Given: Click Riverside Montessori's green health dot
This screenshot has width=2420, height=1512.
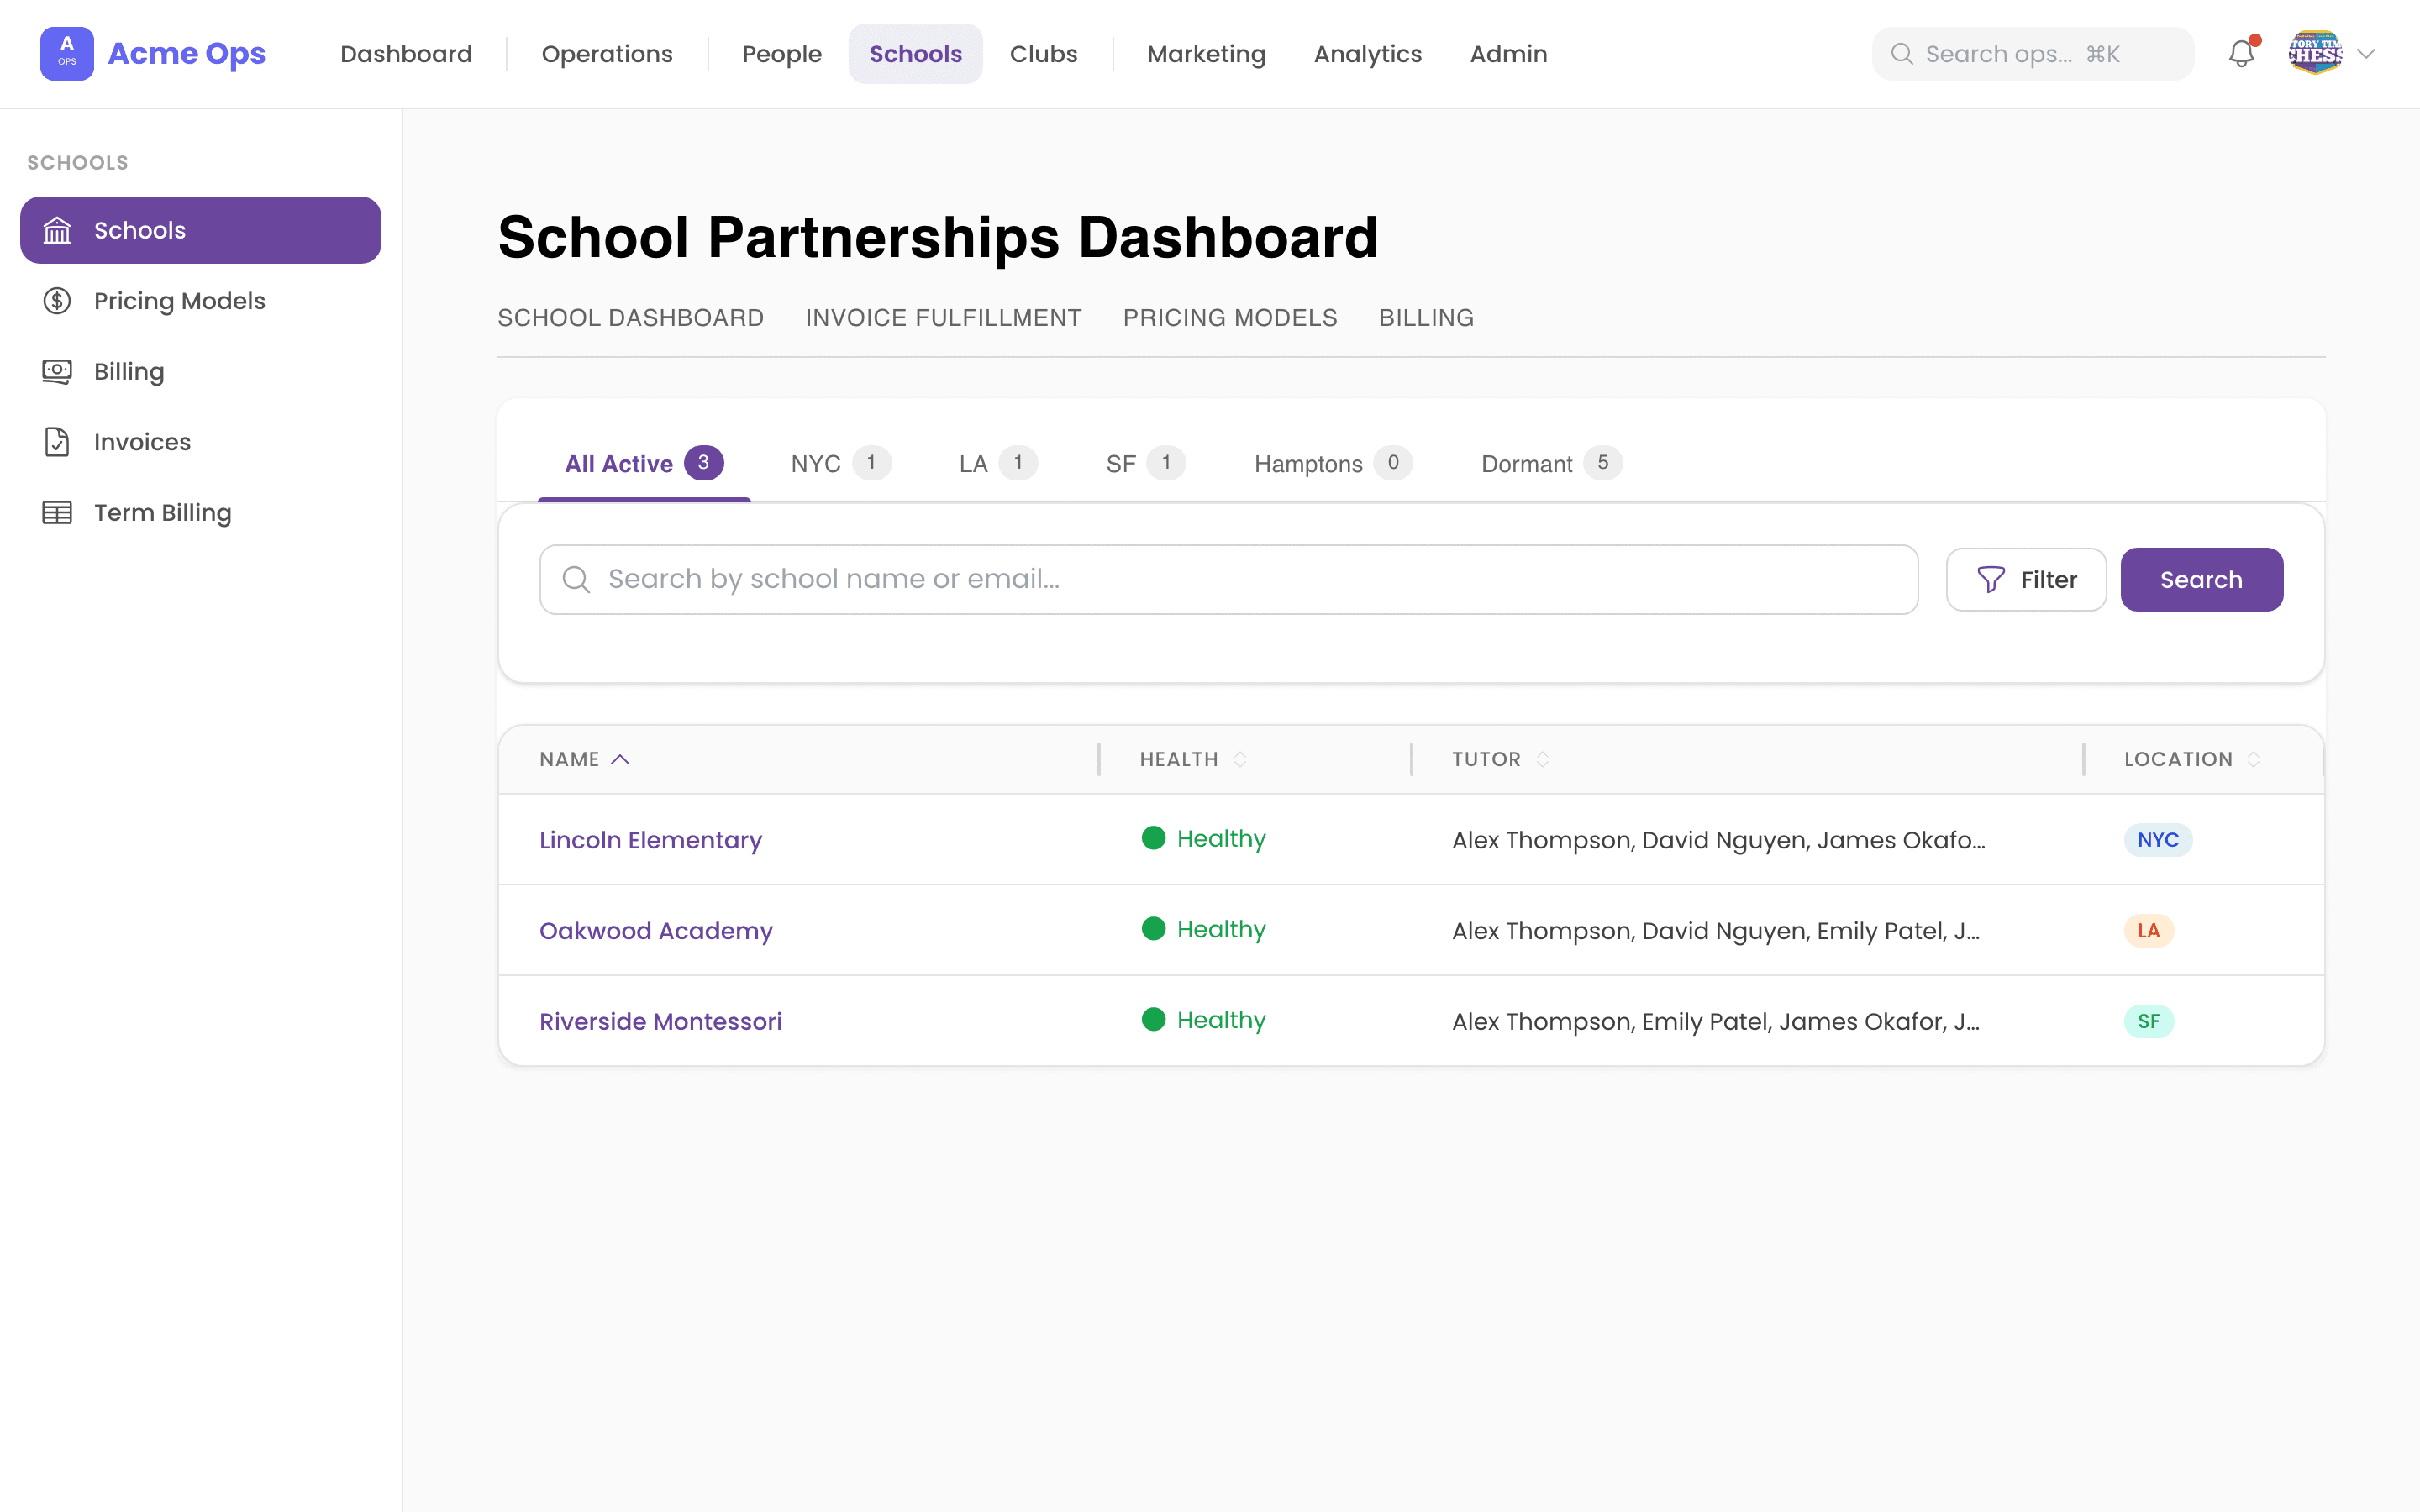Looking at the screenshot, I should (x=1153, y=1019).
